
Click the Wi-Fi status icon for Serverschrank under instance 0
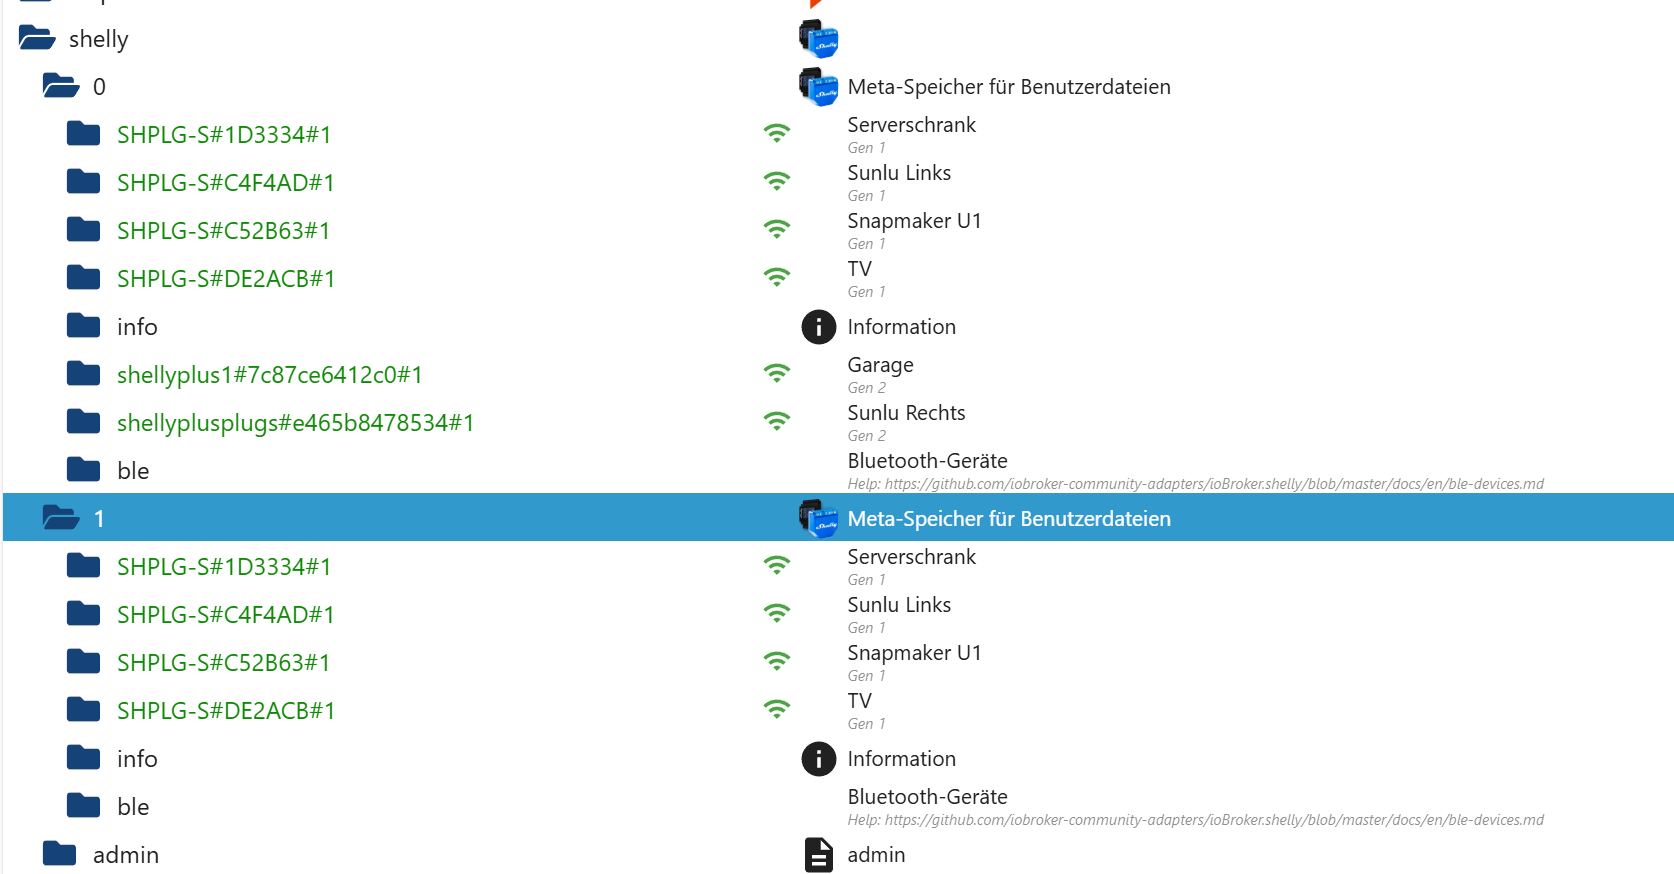point(777,133)
